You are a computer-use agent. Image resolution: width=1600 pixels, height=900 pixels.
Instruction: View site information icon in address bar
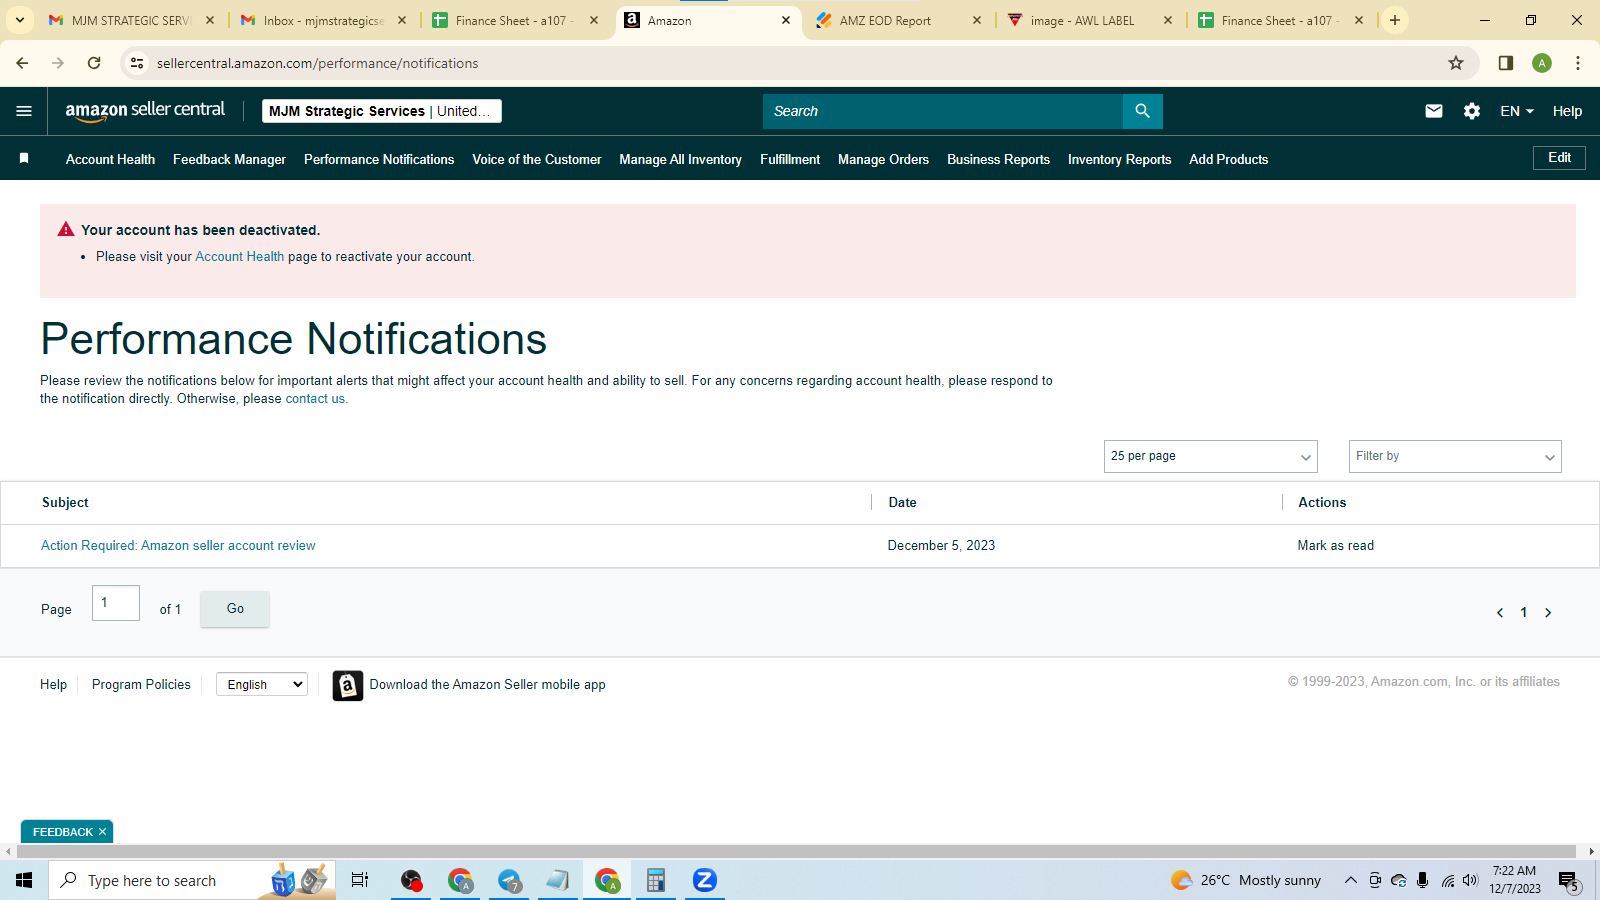(137, 63)
